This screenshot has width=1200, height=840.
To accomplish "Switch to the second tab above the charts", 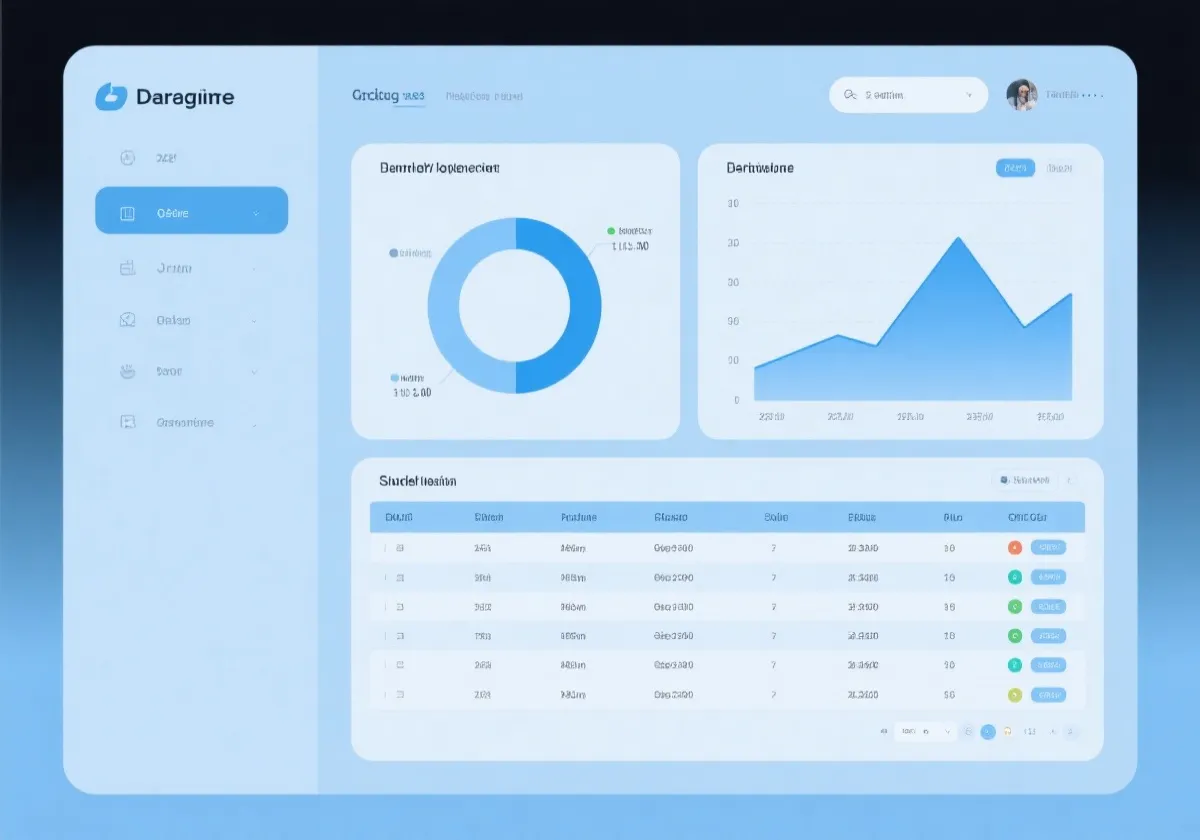I will pyautogui.click(x=484, y=96).
